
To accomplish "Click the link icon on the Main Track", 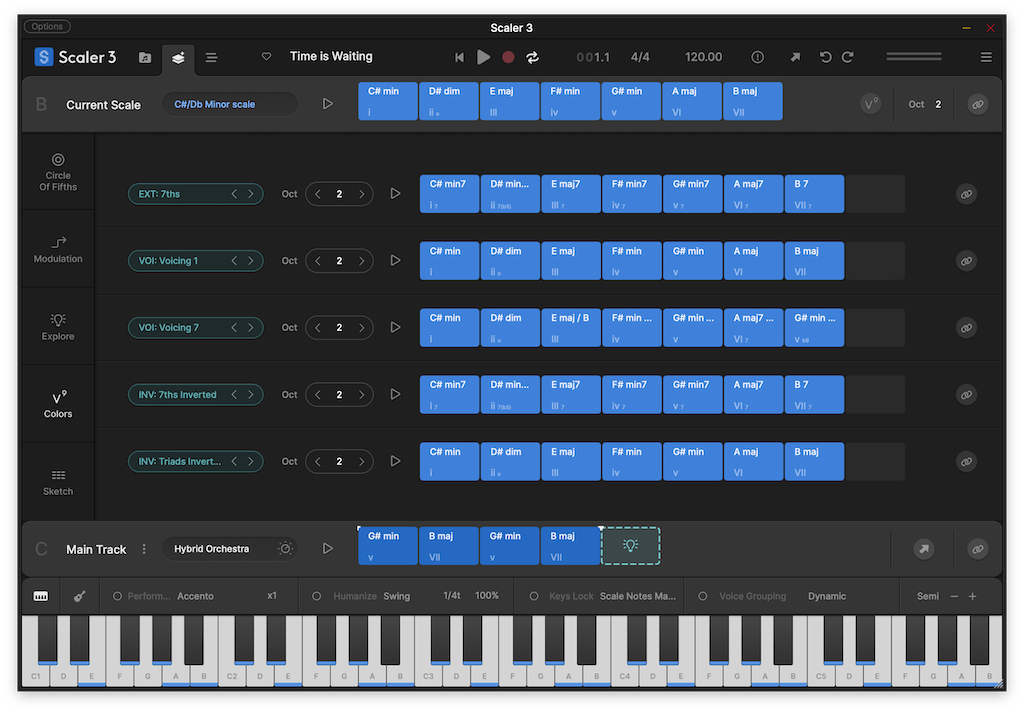I will 978,549.
